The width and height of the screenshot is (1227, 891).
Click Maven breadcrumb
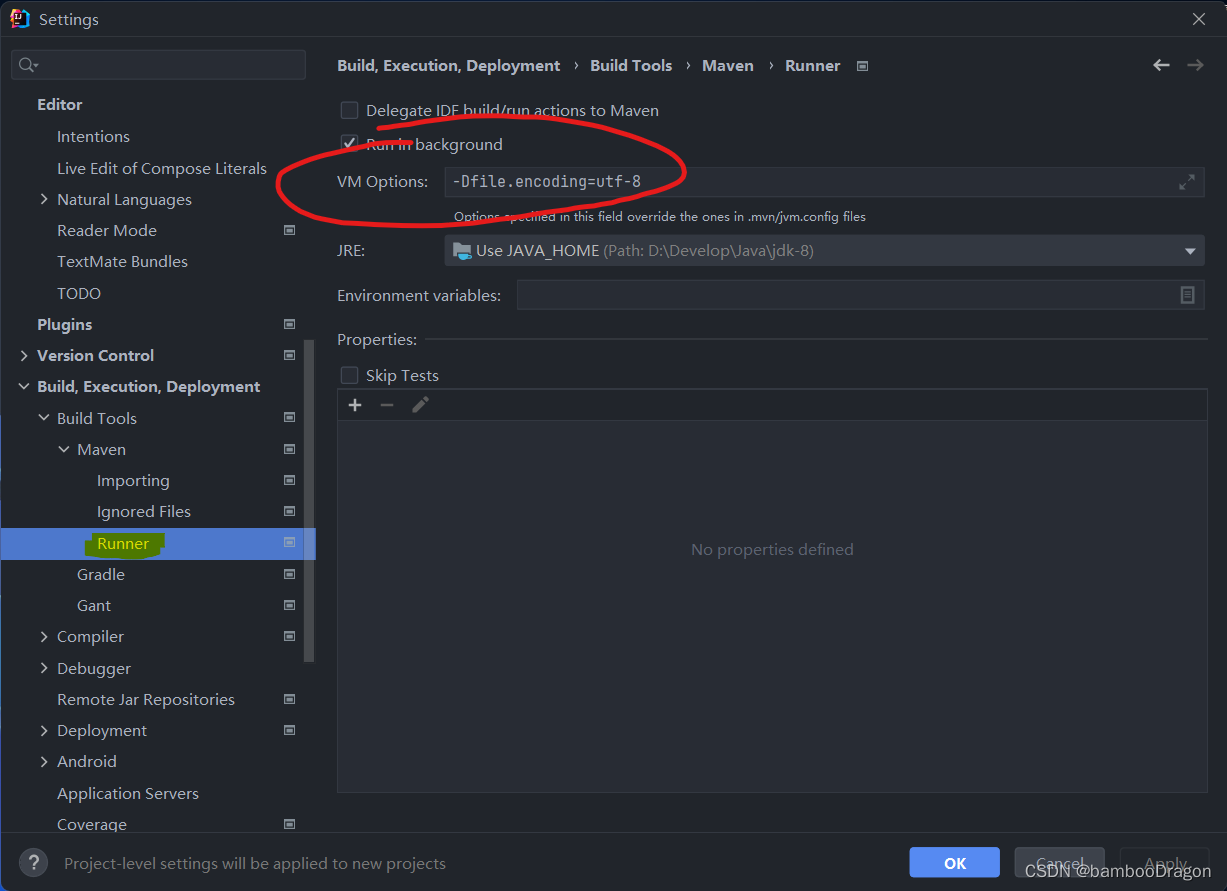[x=728, y=65]
